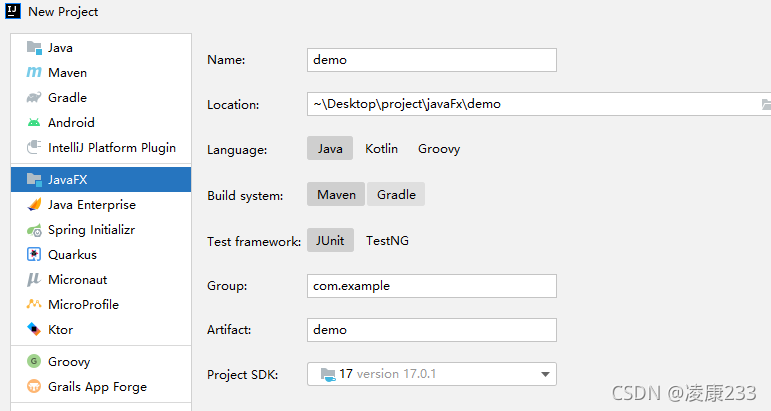Viewport: 771px width, 411px height.
Task: Select the Java Enterprise label
Action: pyautogui.click(x=92, y=205)
